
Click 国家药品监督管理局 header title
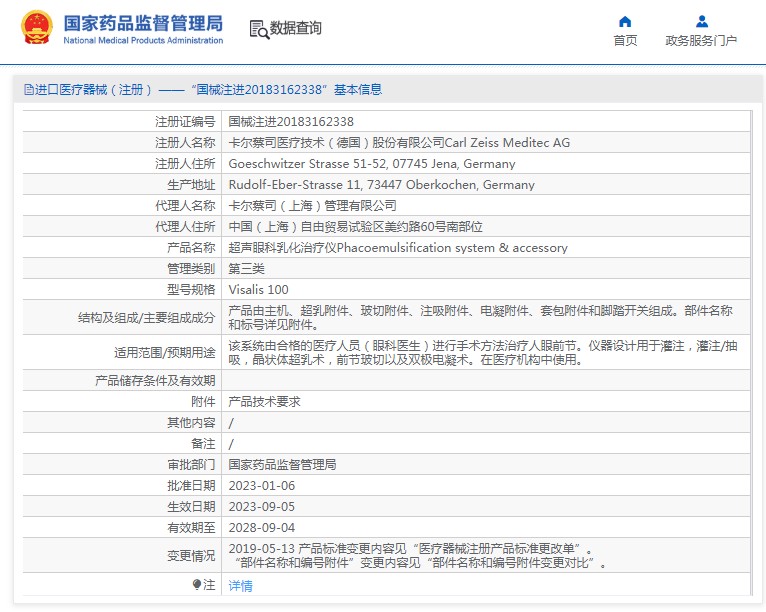pos(143,23)
